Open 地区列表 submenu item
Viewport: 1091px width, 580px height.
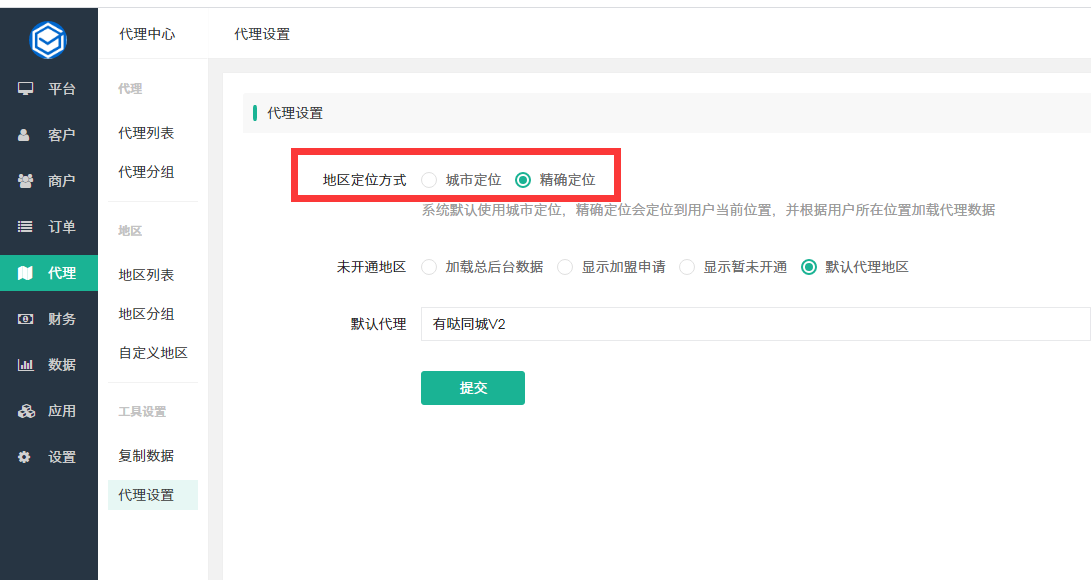[x=146, y=275]
